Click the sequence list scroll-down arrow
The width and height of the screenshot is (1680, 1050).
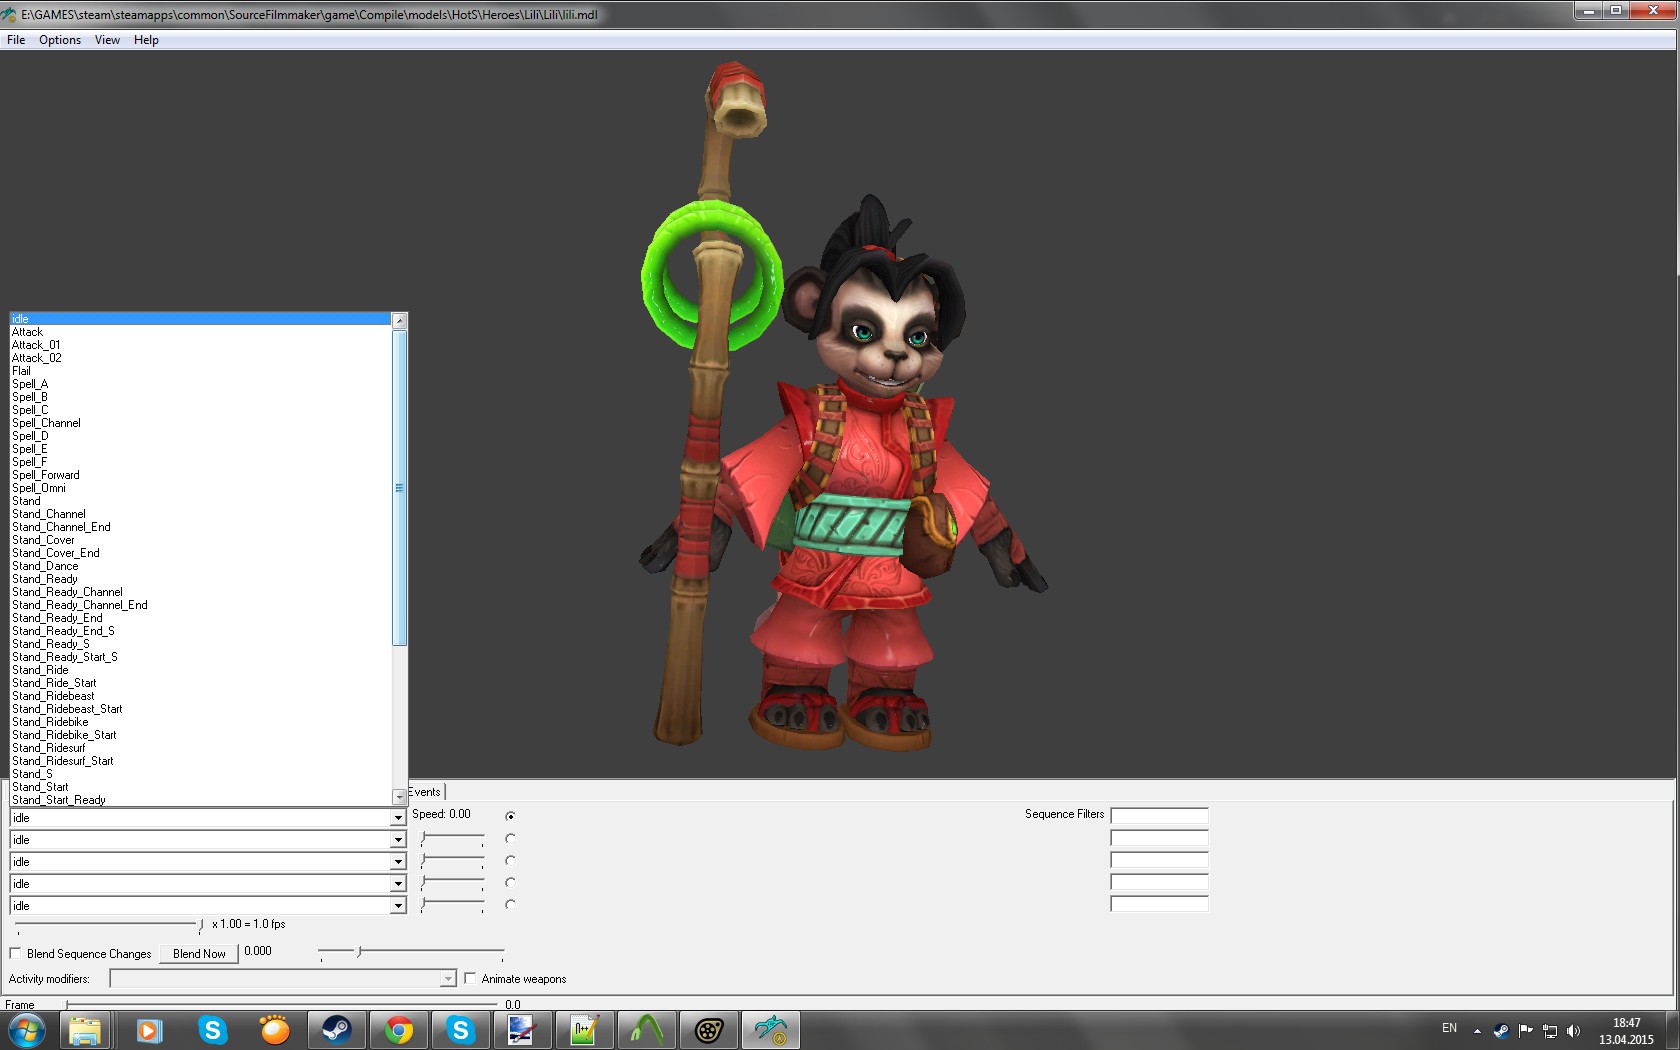click(x=400, y=797)
